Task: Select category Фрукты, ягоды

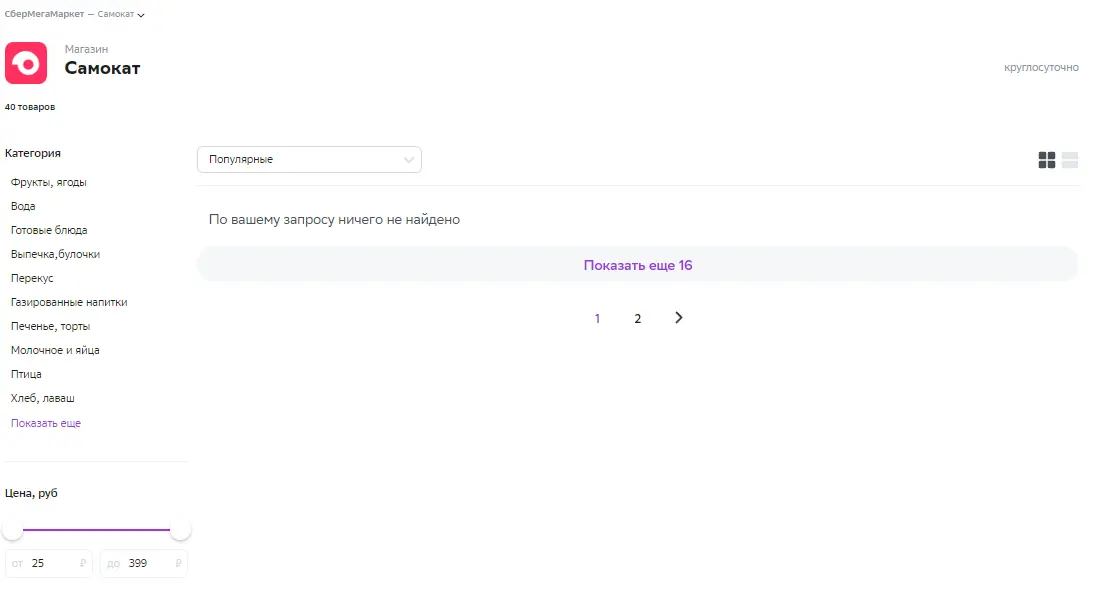Action: pos(49,182)
